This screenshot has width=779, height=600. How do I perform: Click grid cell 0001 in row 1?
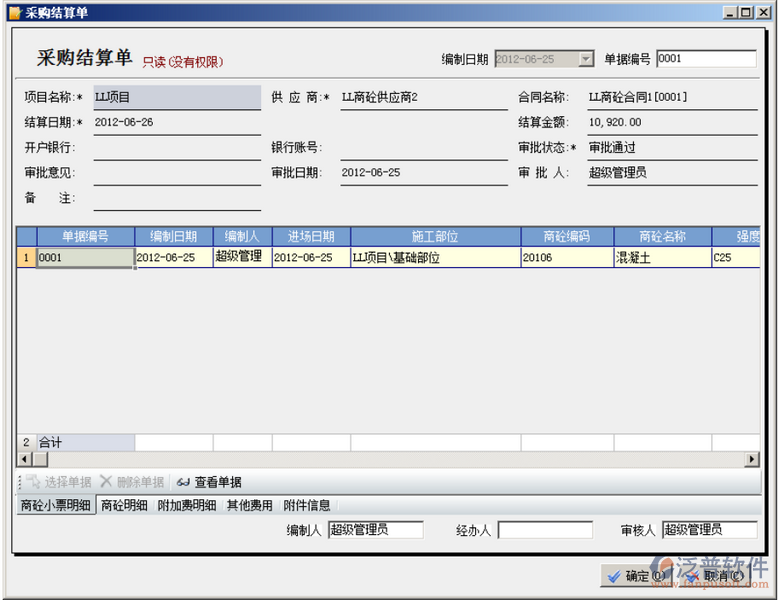[85, 257]
